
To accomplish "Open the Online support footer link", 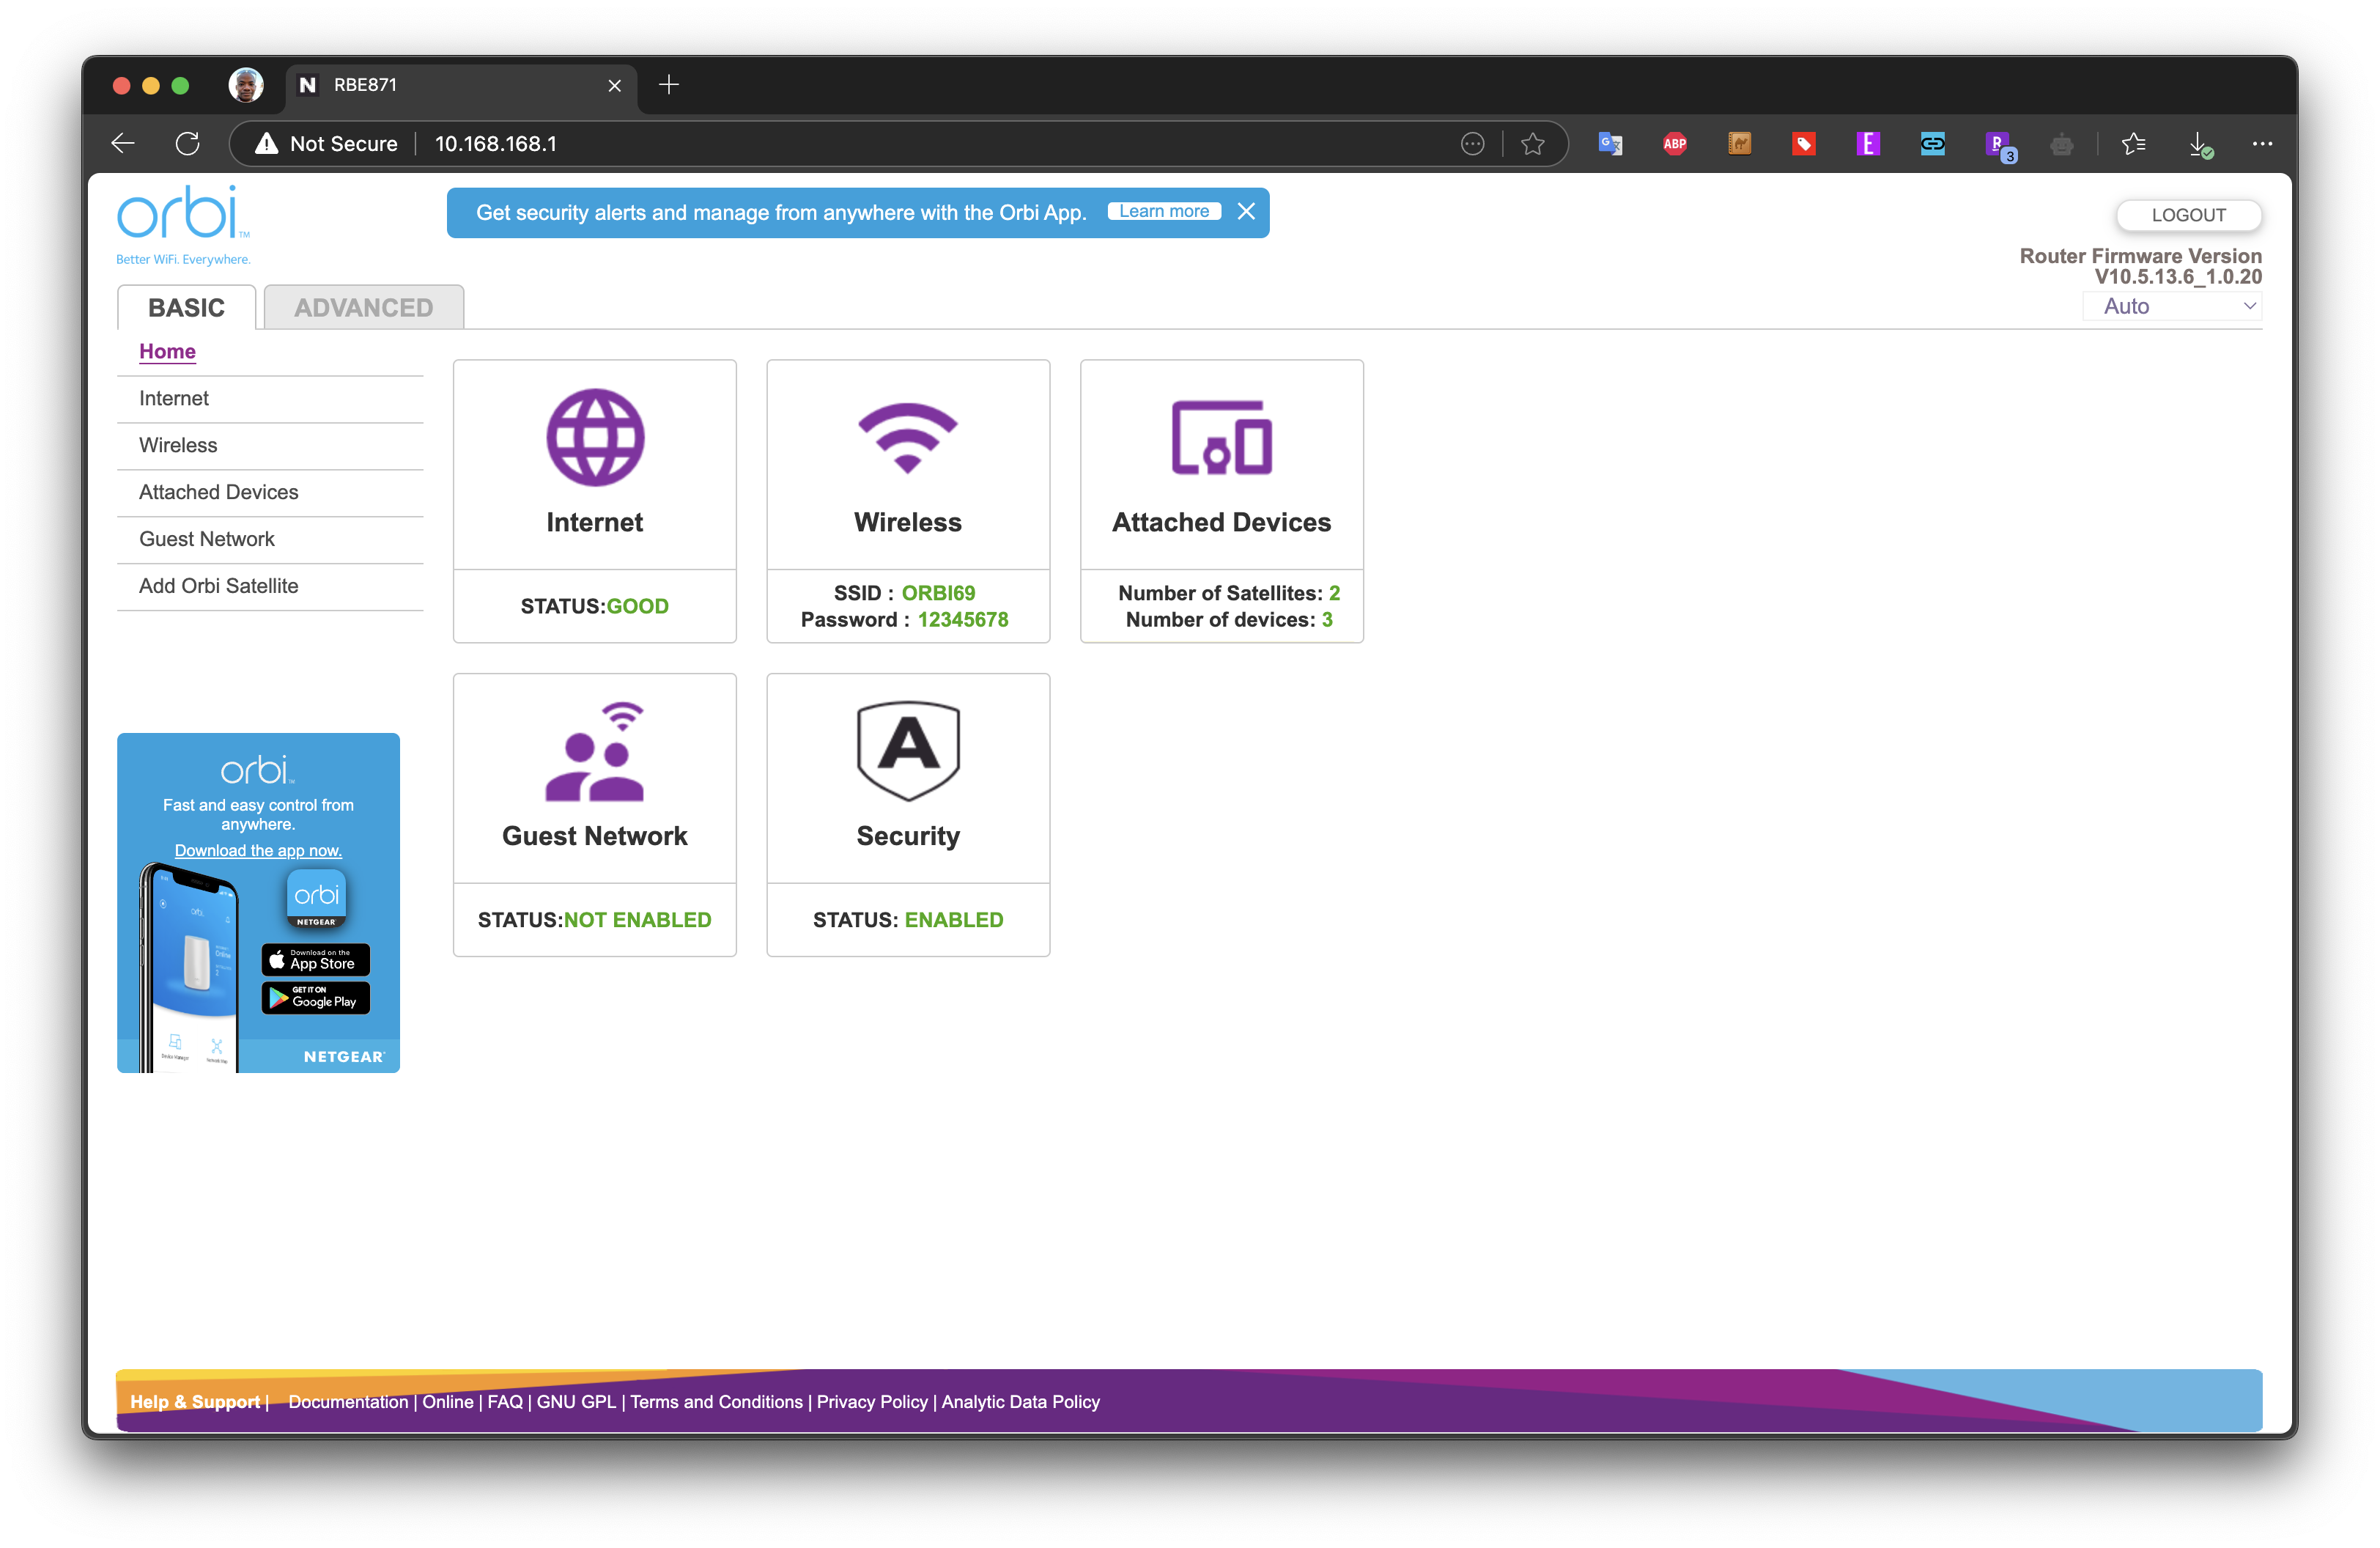I will (x=447, y=1402).
